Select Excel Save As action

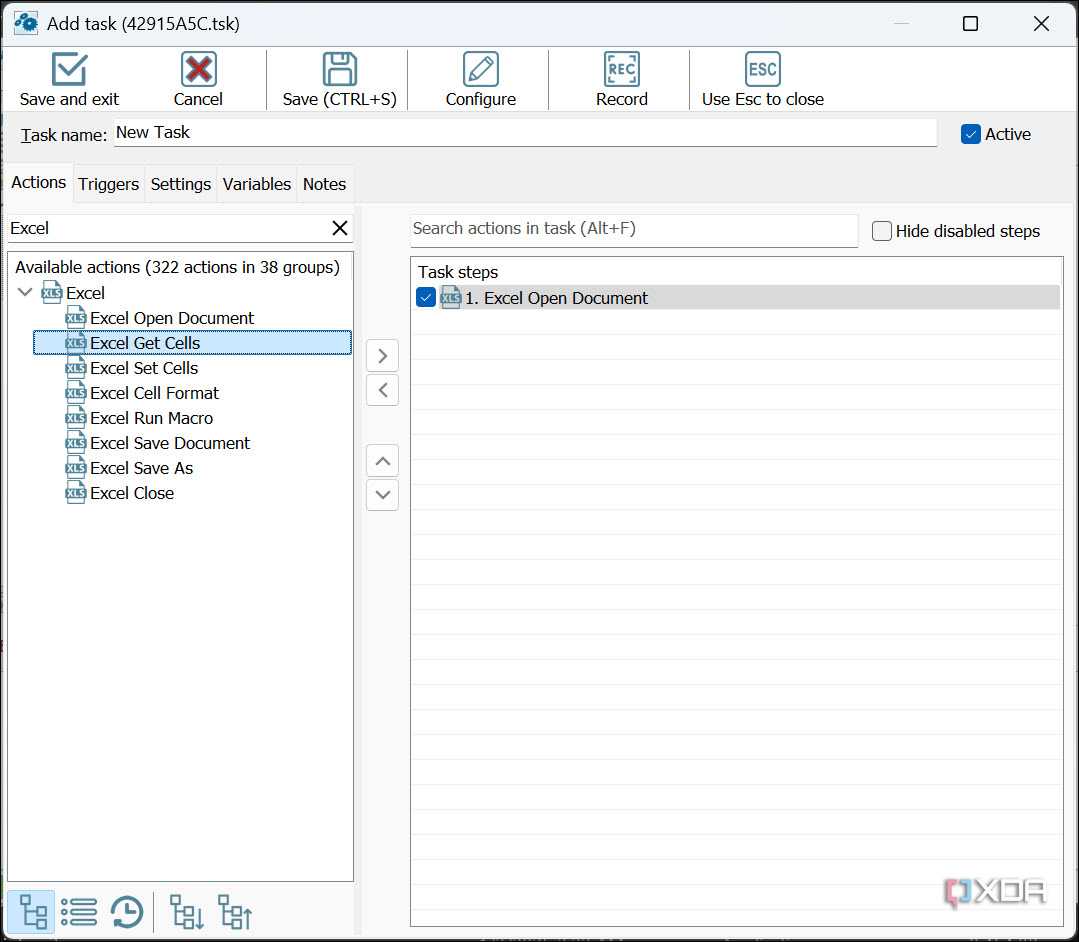click(x=141, y=468)
